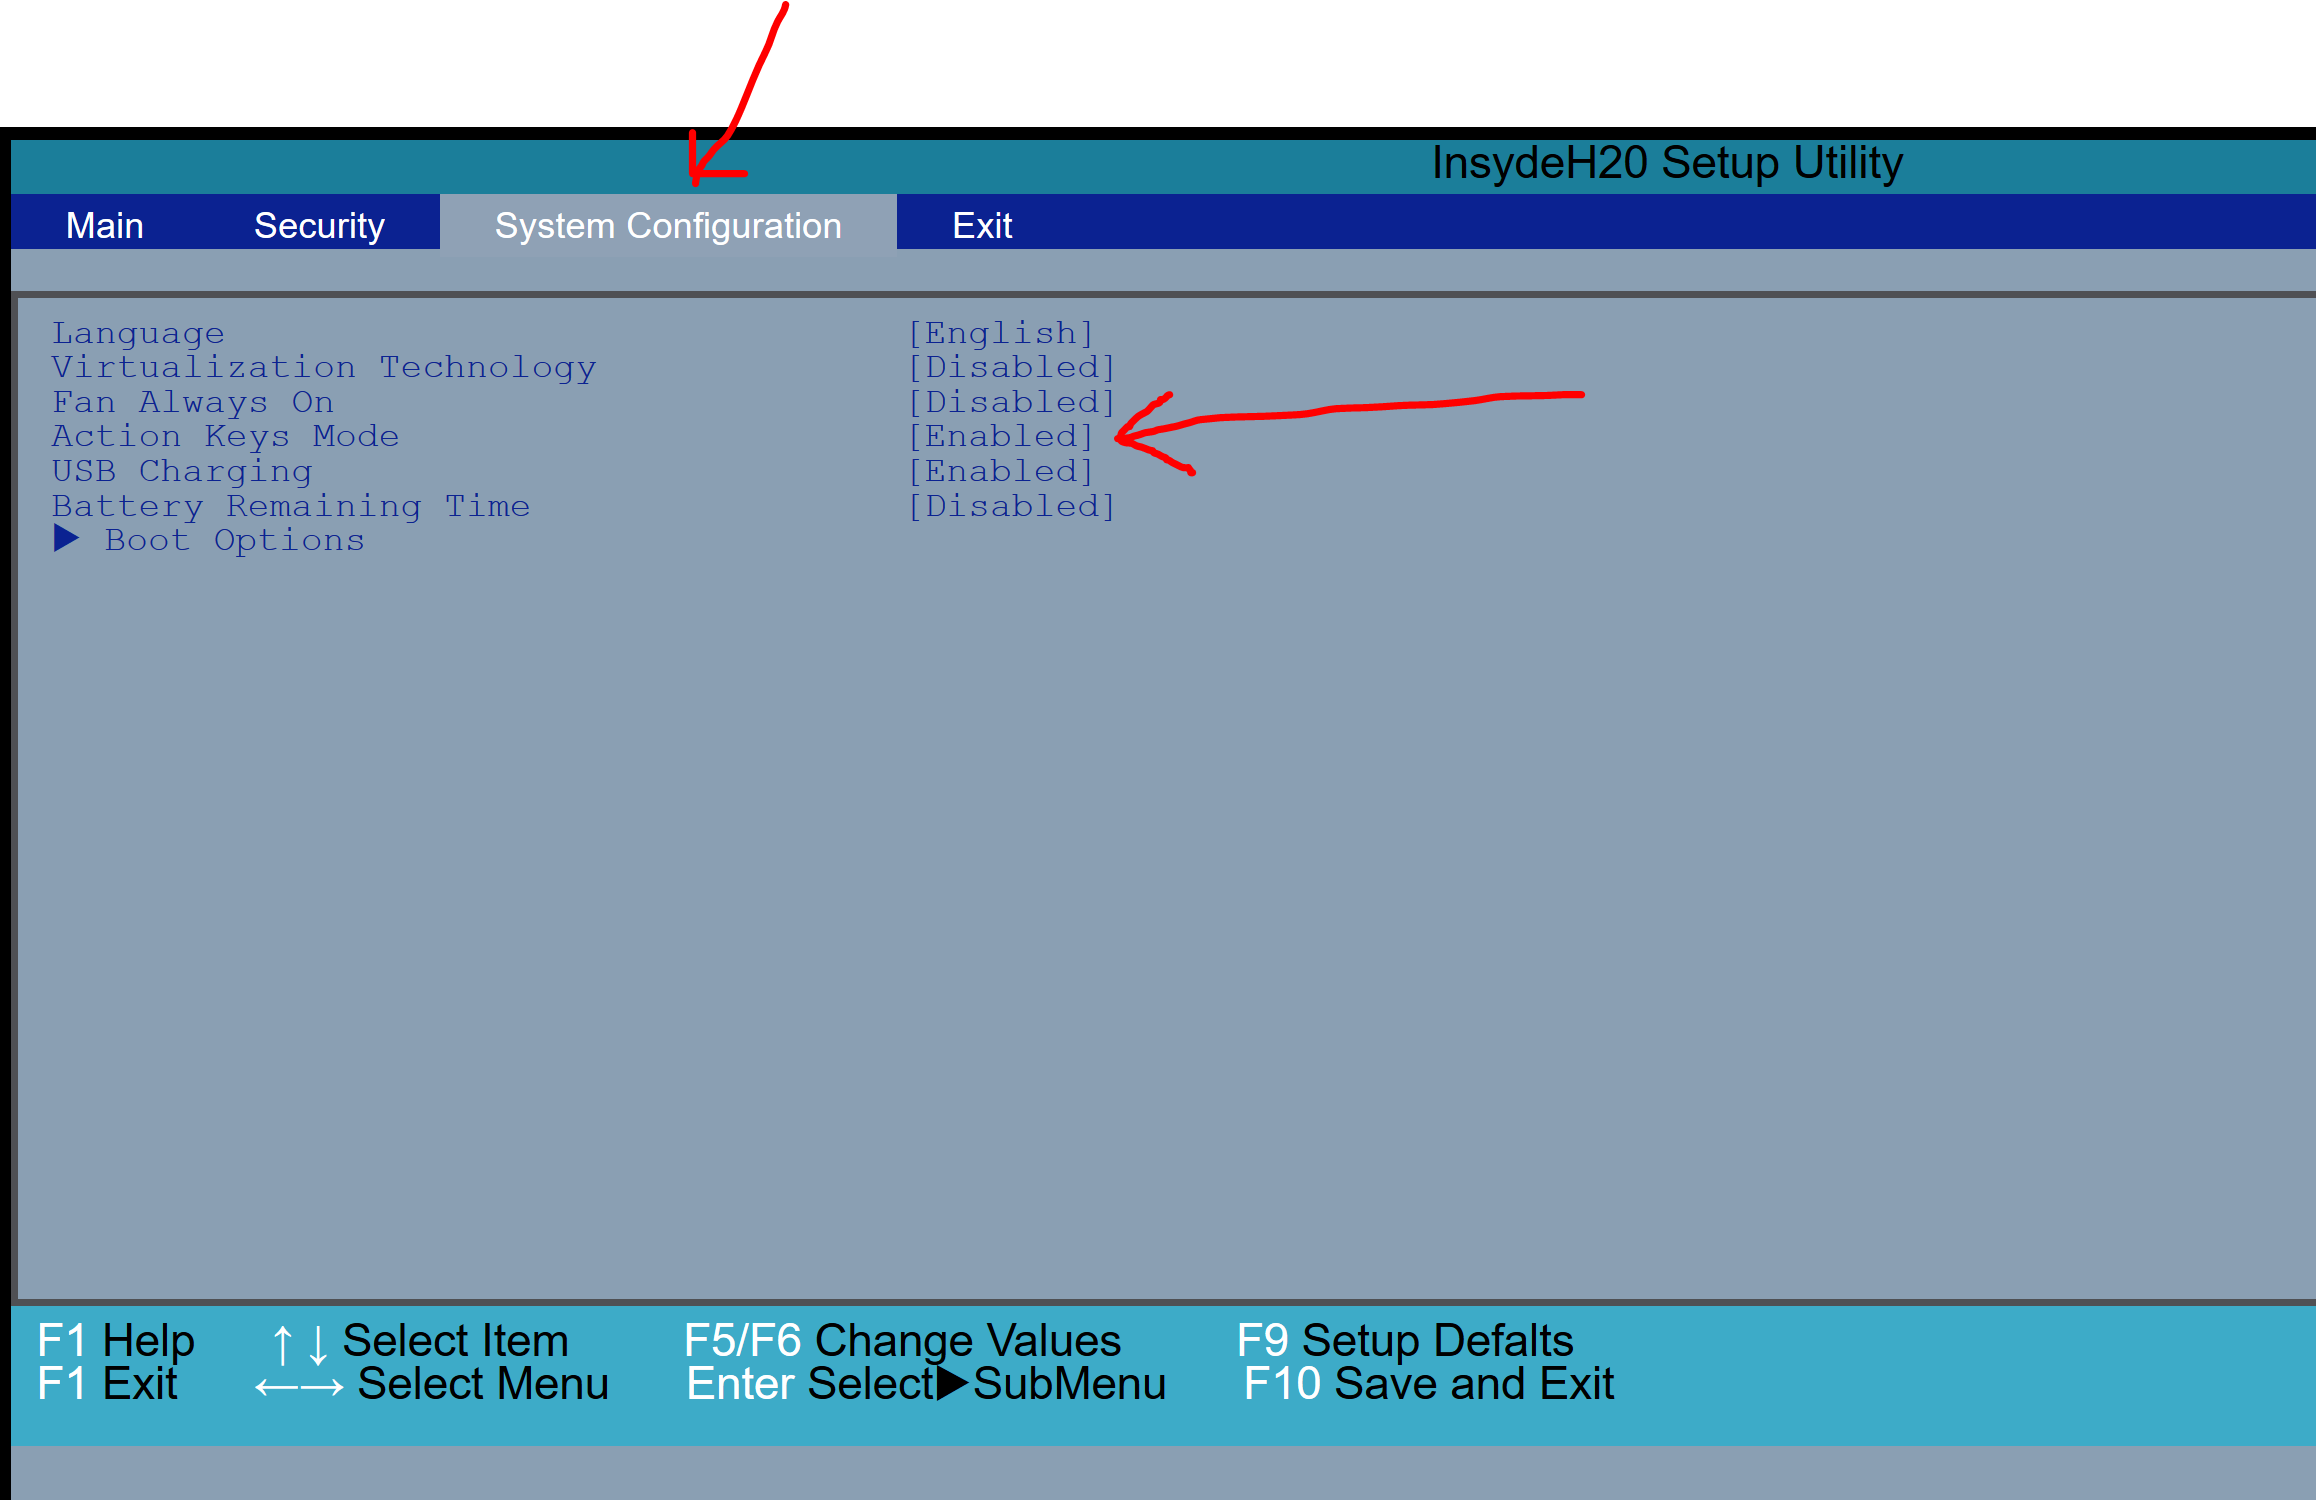
Task: Disable Action Keys Mode
Action: 1001,435
